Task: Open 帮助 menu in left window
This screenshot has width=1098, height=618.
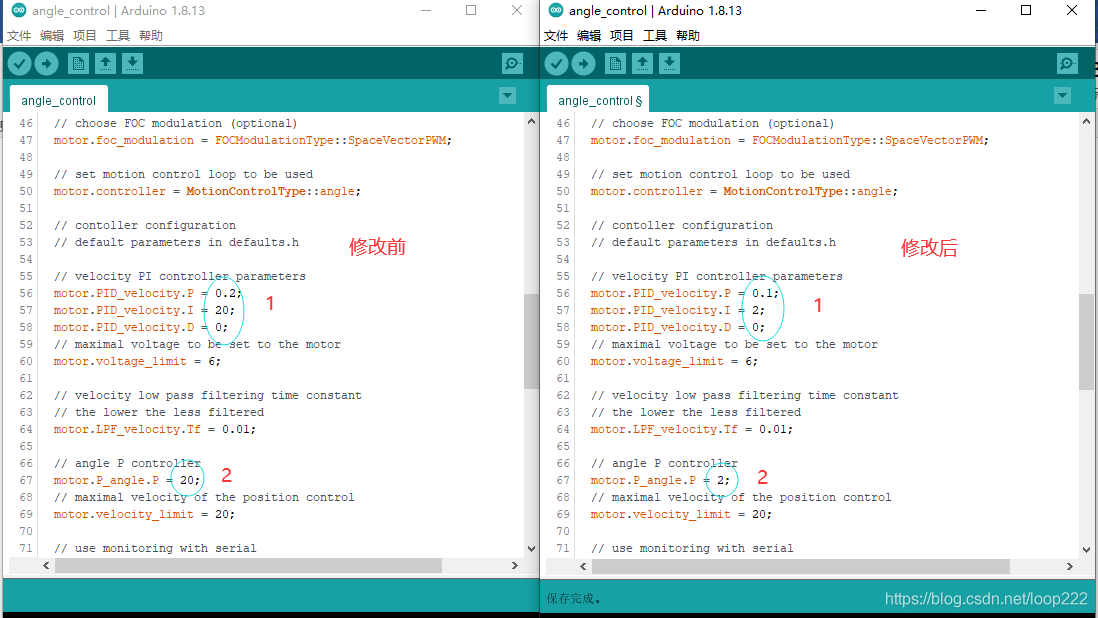Action: pos(151,36)
